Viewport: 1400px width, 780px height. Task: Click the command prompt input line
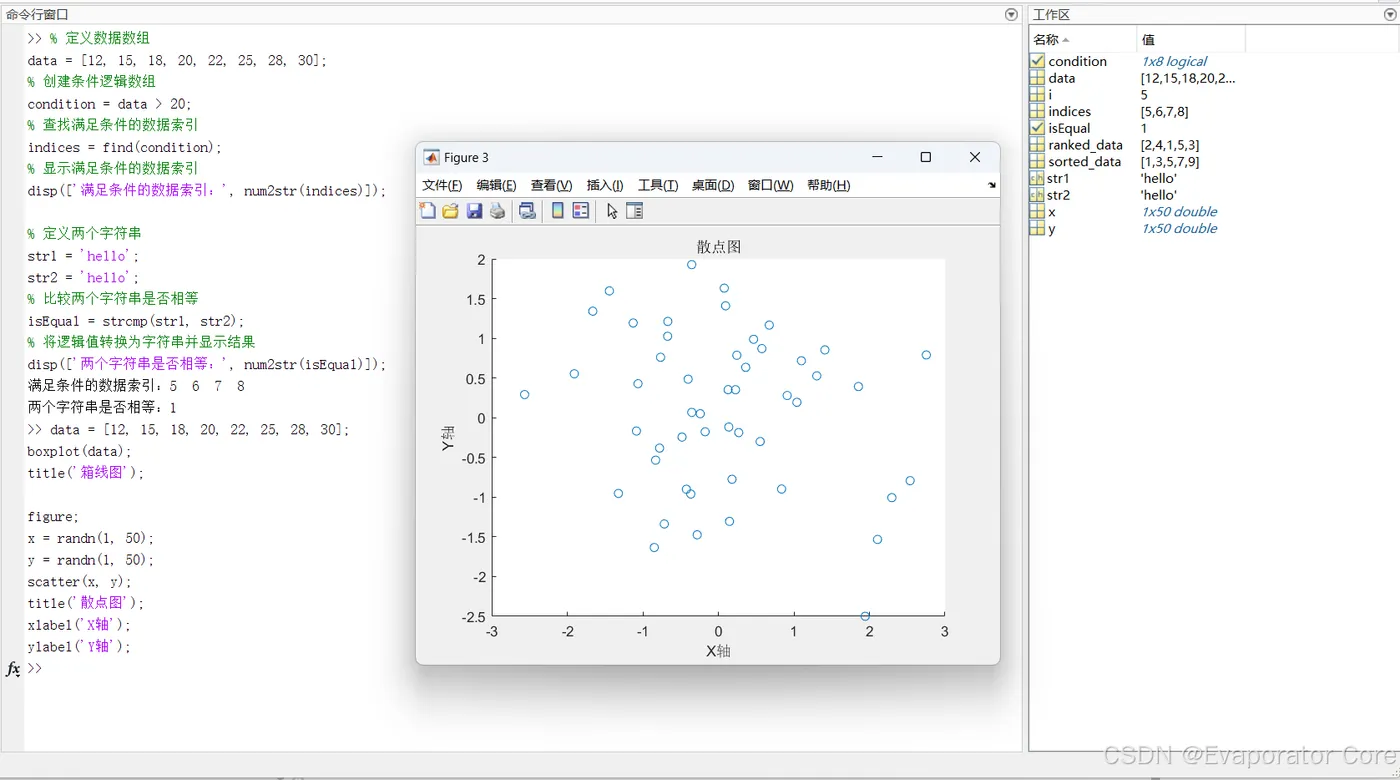click(525, 668)
